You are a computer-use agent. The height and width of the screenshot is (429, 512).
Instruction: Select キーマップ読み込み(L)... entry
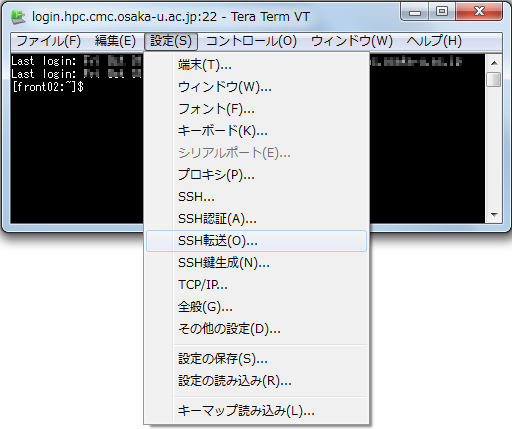256,411
